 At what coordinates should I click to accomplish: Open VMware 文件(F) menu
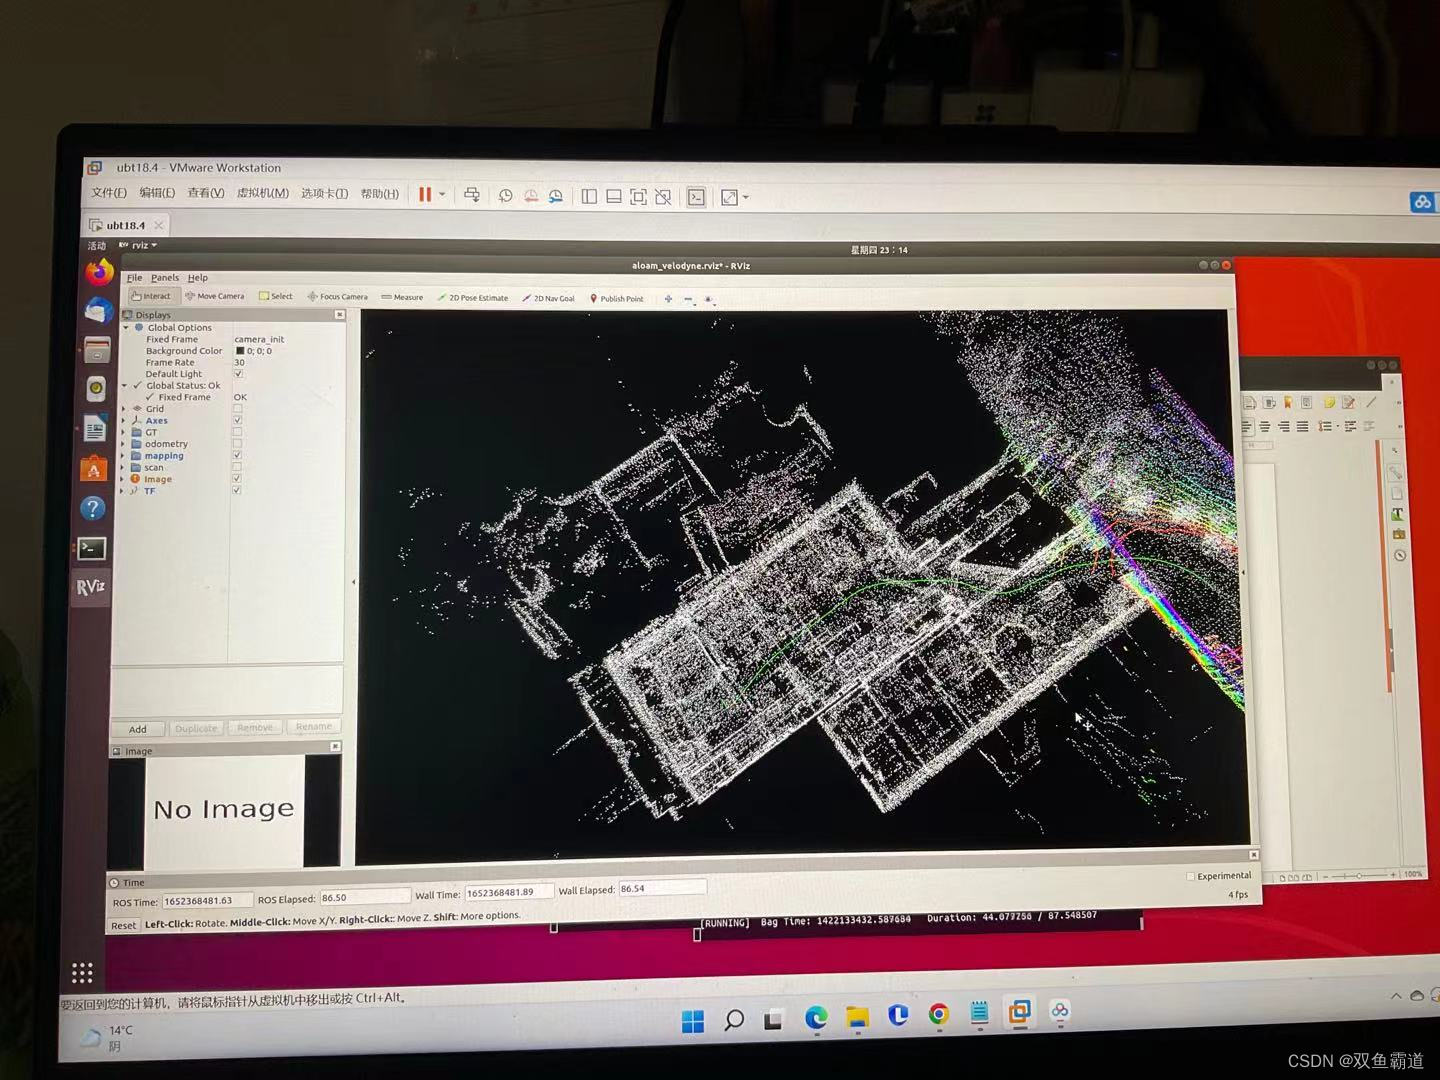pos(109,192)
